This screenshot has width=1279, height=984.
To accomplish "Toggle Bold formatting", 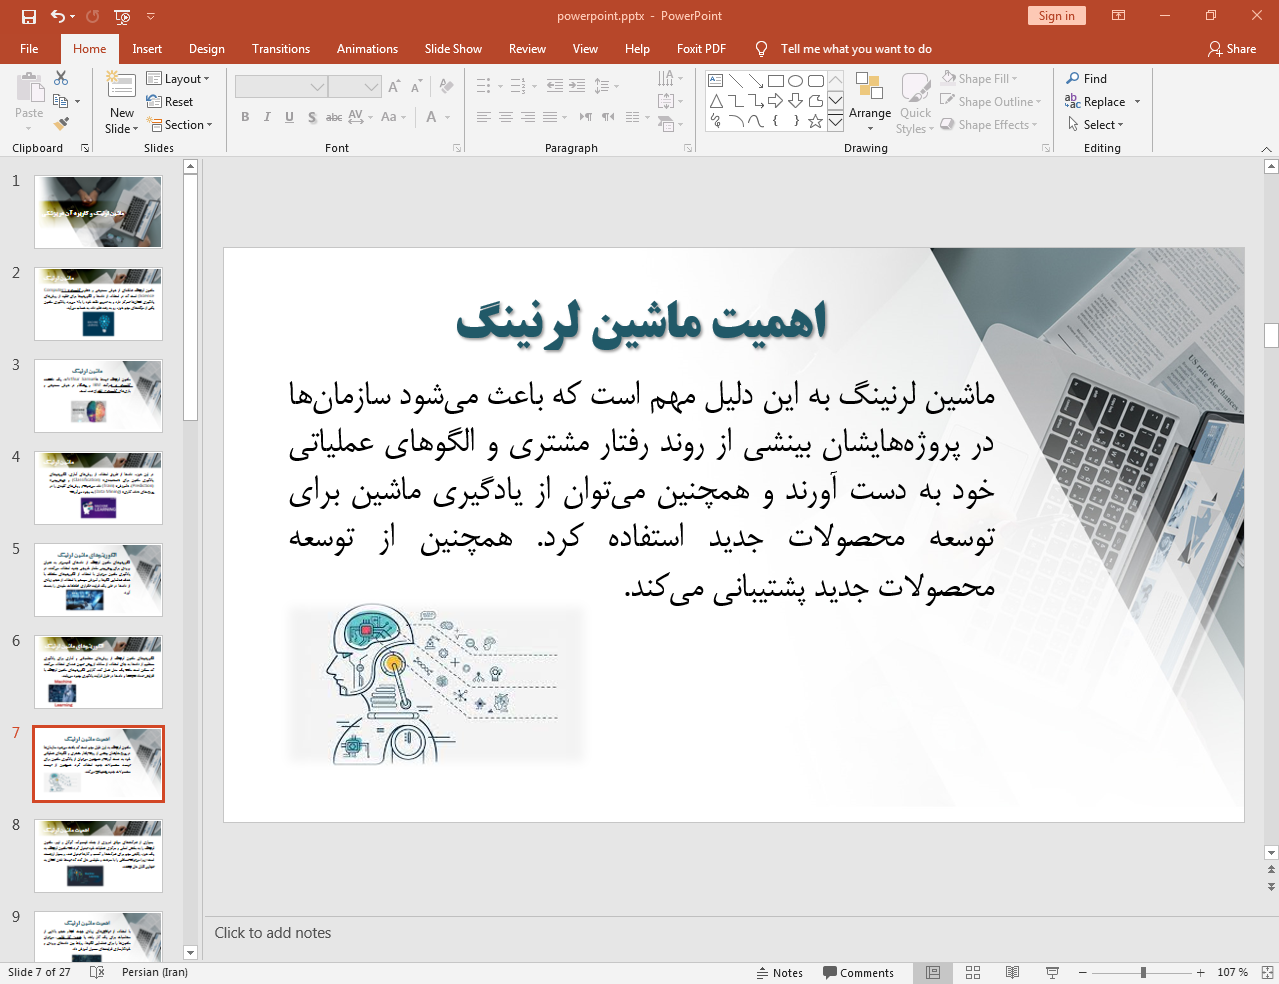I will tap(245, 117).
